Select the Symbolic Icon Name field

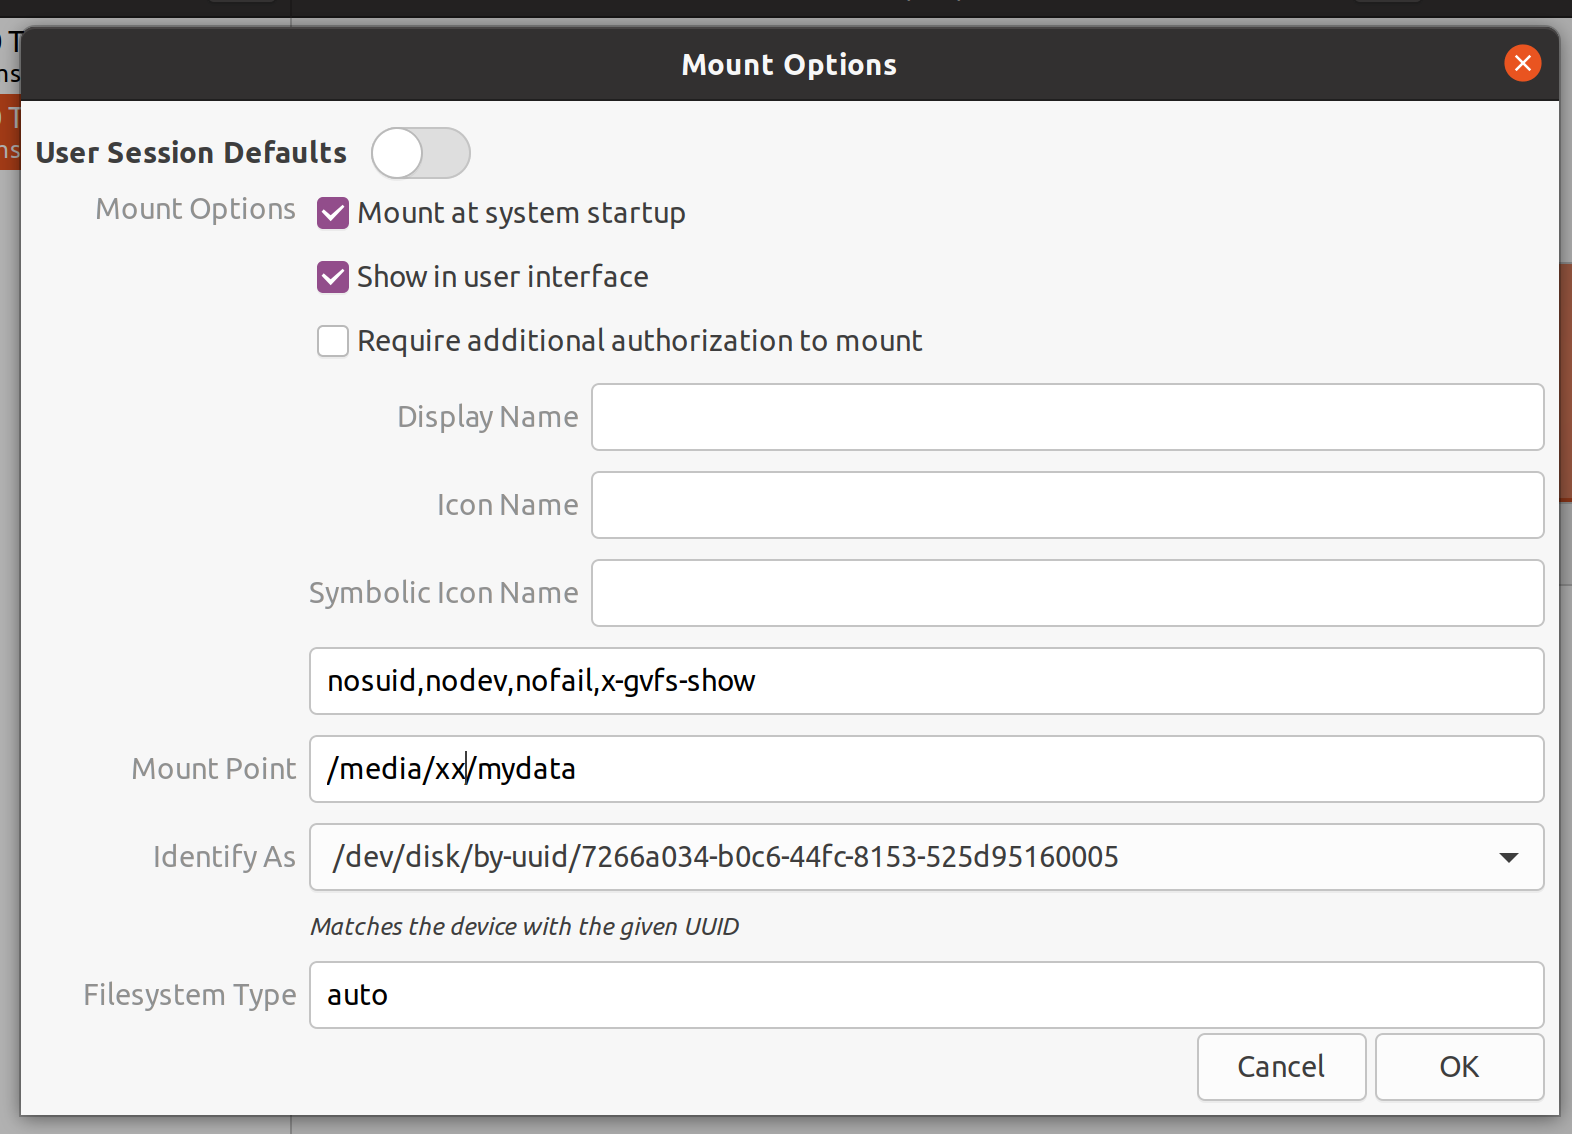(x=1066, y=593)
